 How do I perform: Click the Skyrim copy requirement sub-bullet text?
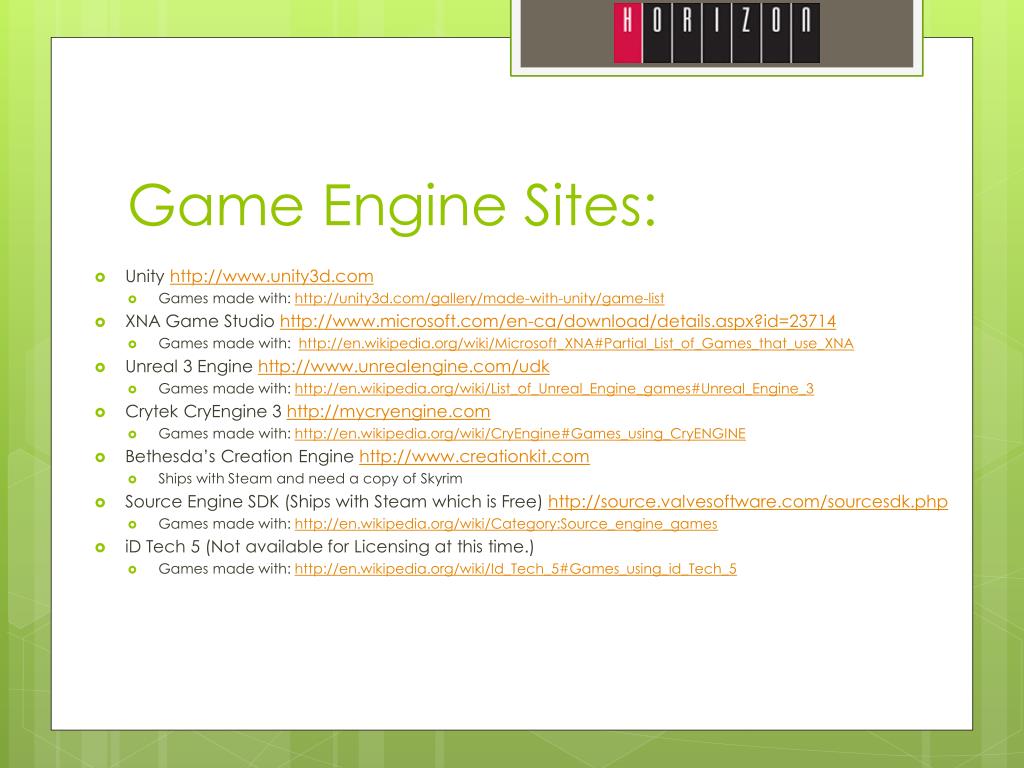click(310, 479)
